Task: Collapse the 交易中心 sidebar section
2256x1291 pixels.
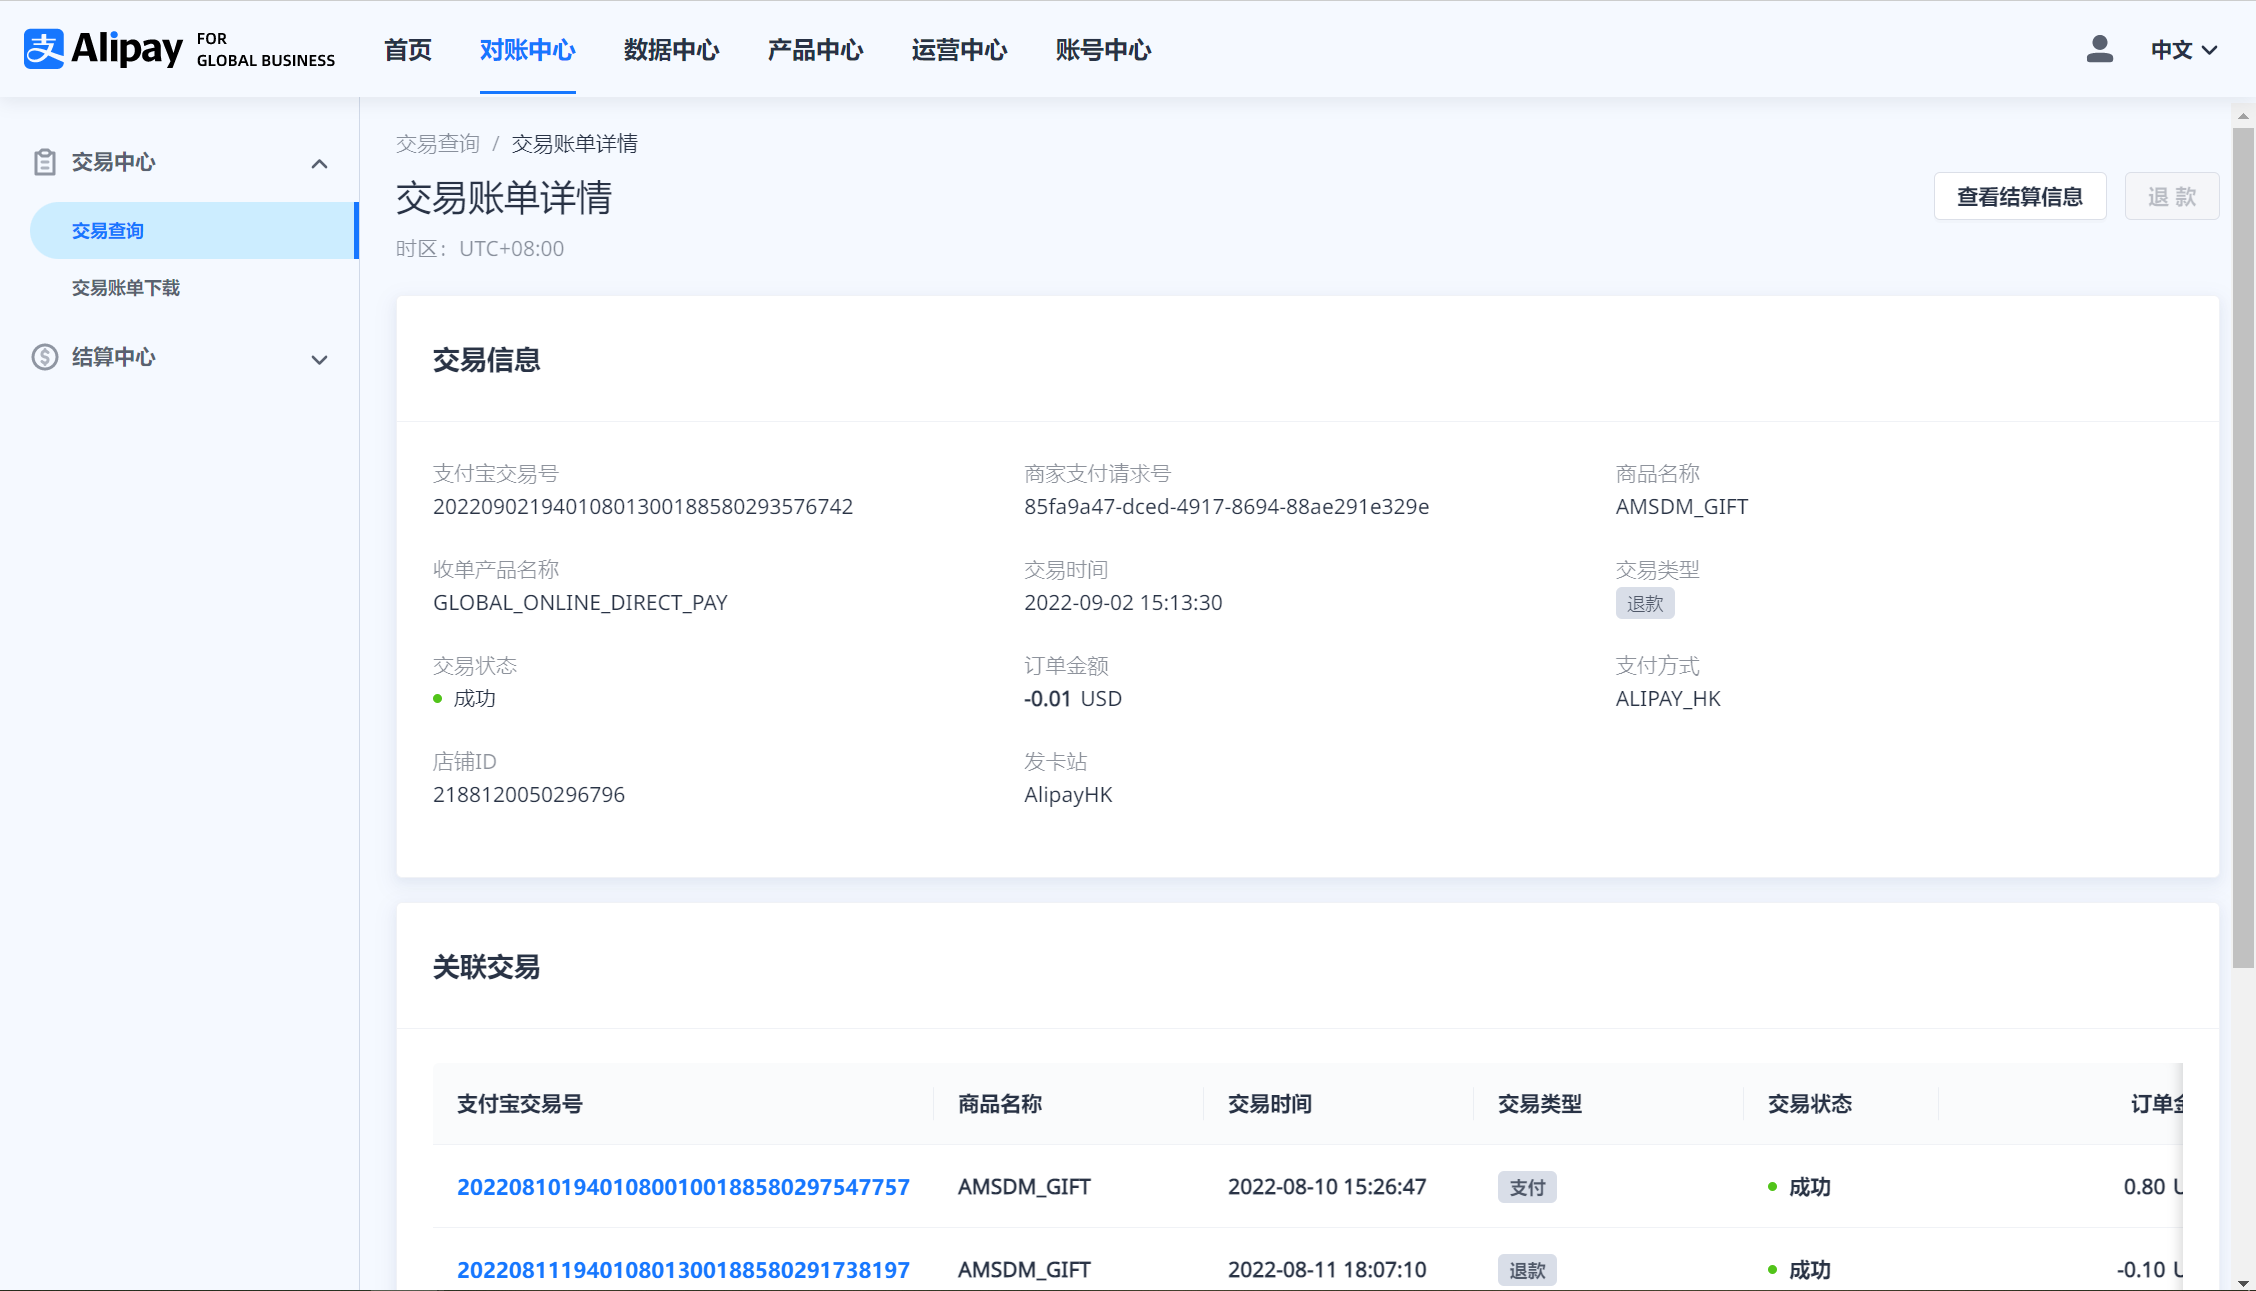Action: pos(319,163)
